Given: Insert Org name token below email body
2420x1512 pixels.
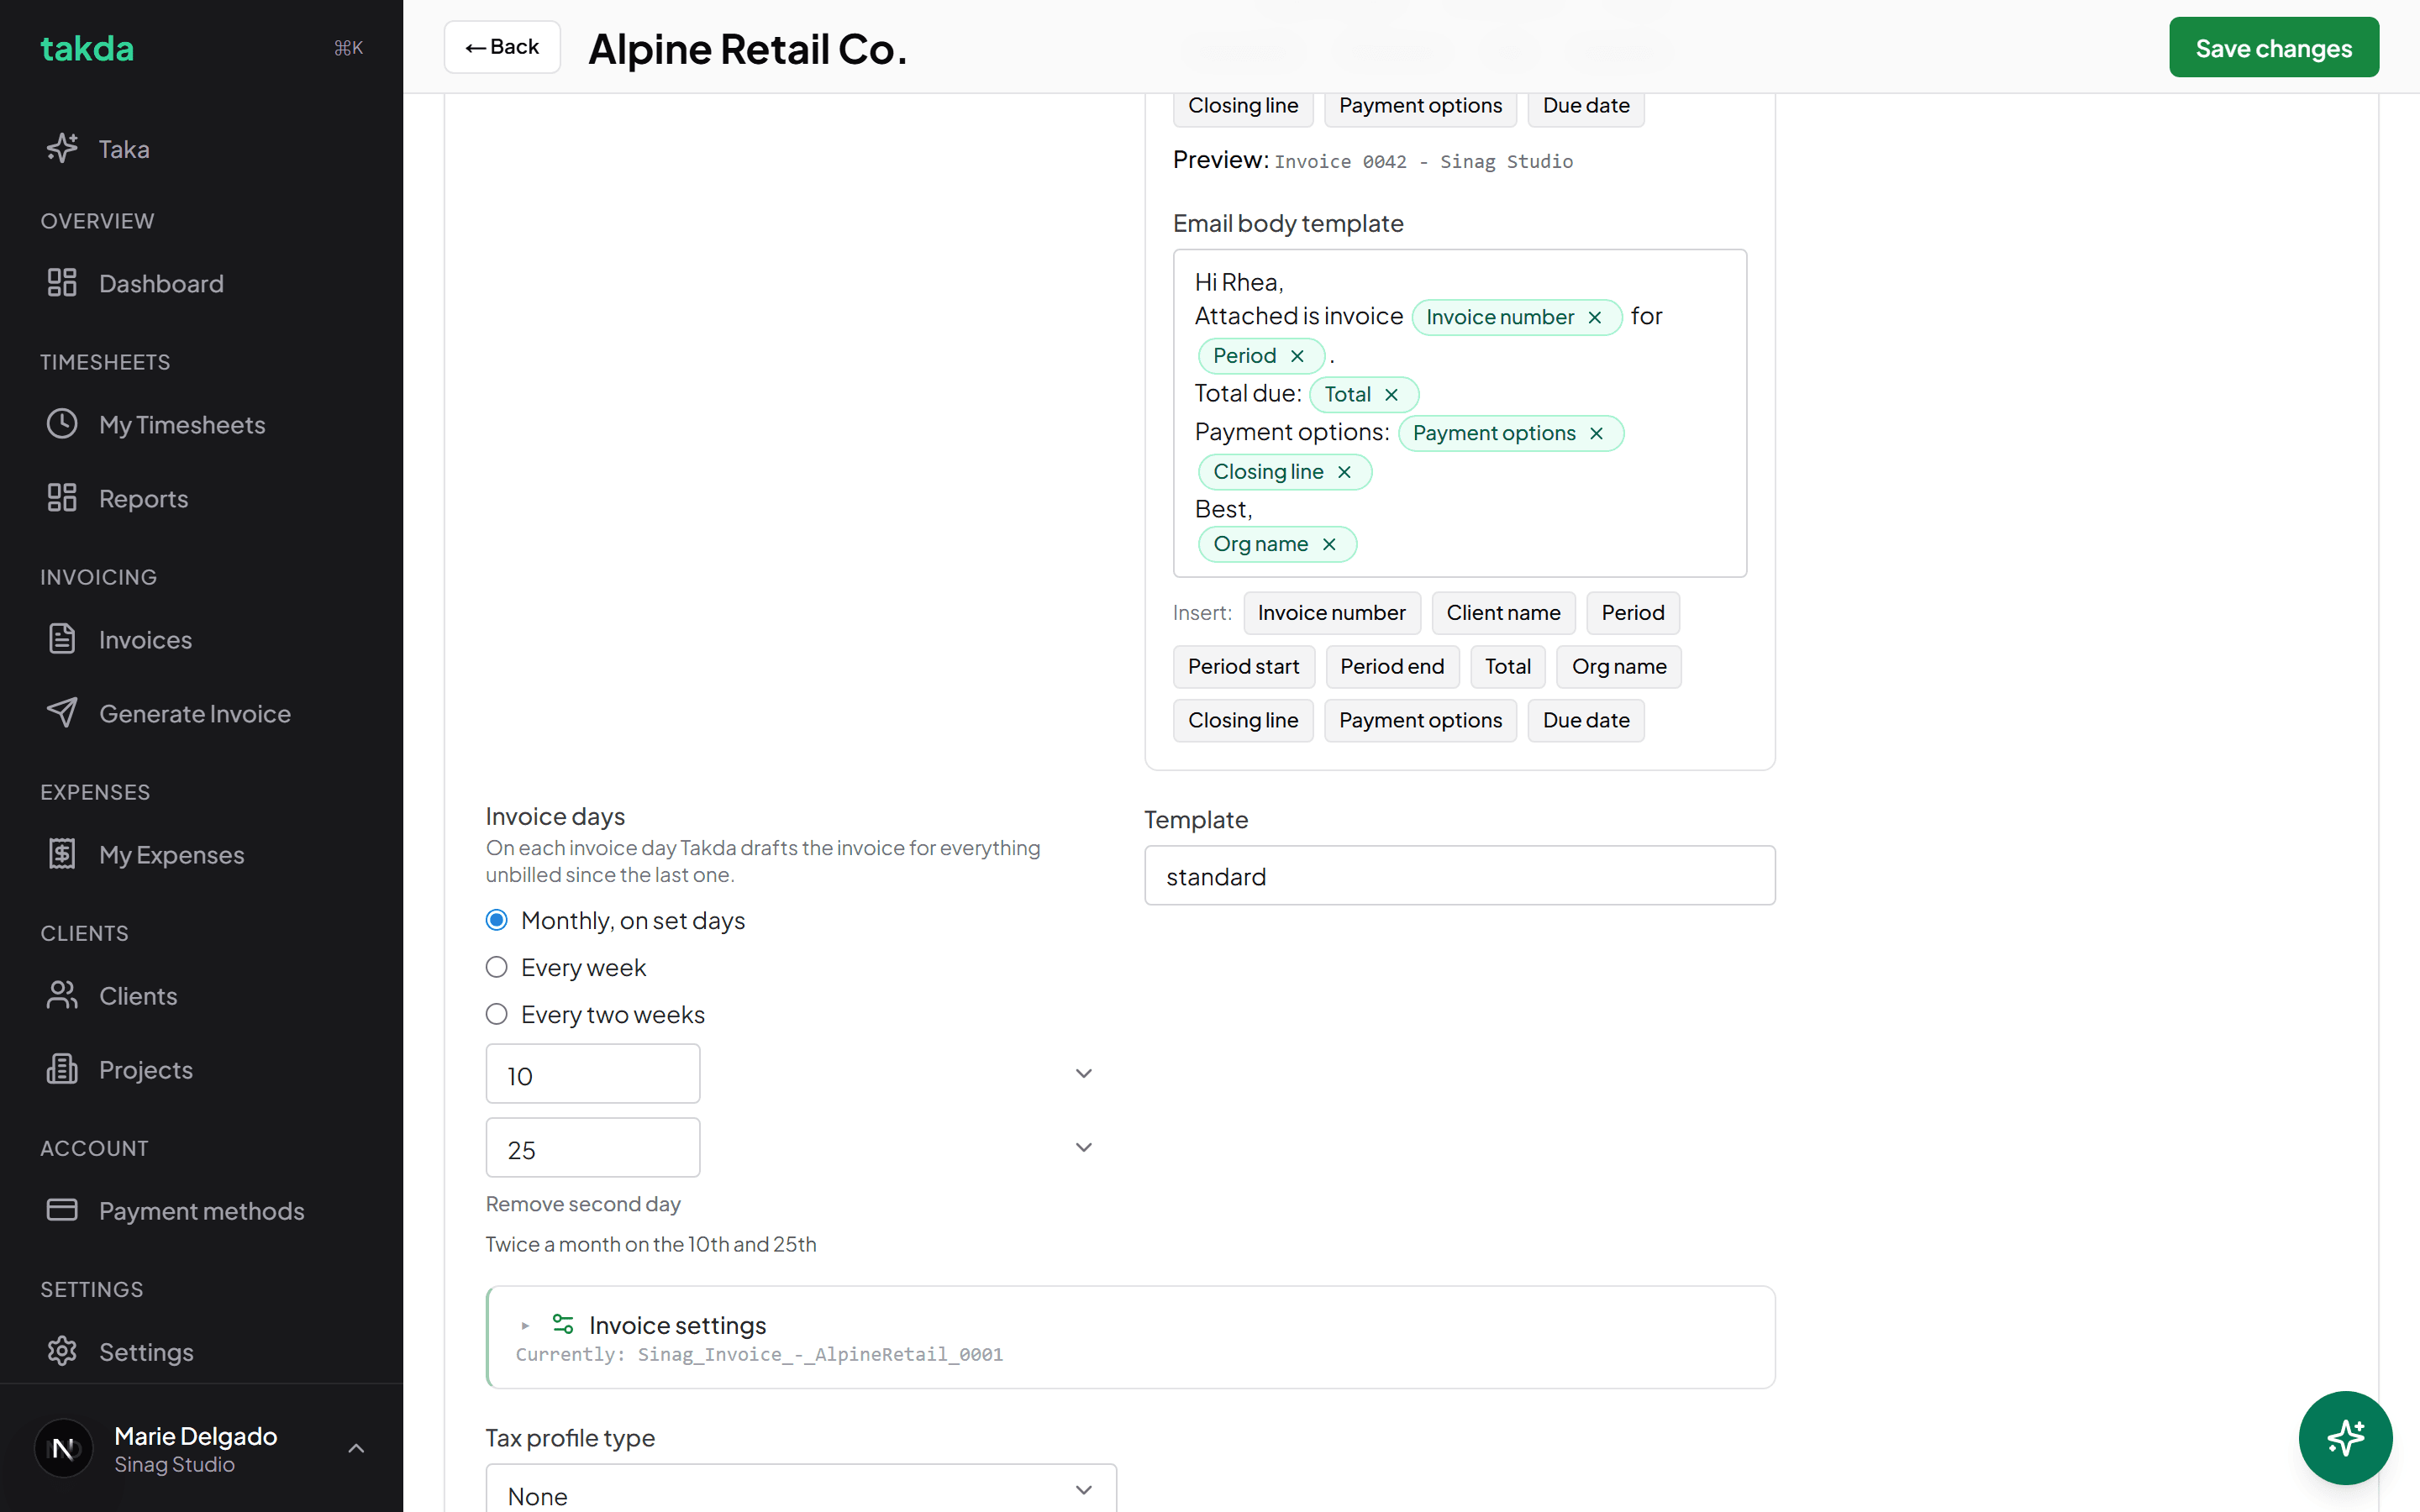Looking at the screenshot, I should (1619, 667).
